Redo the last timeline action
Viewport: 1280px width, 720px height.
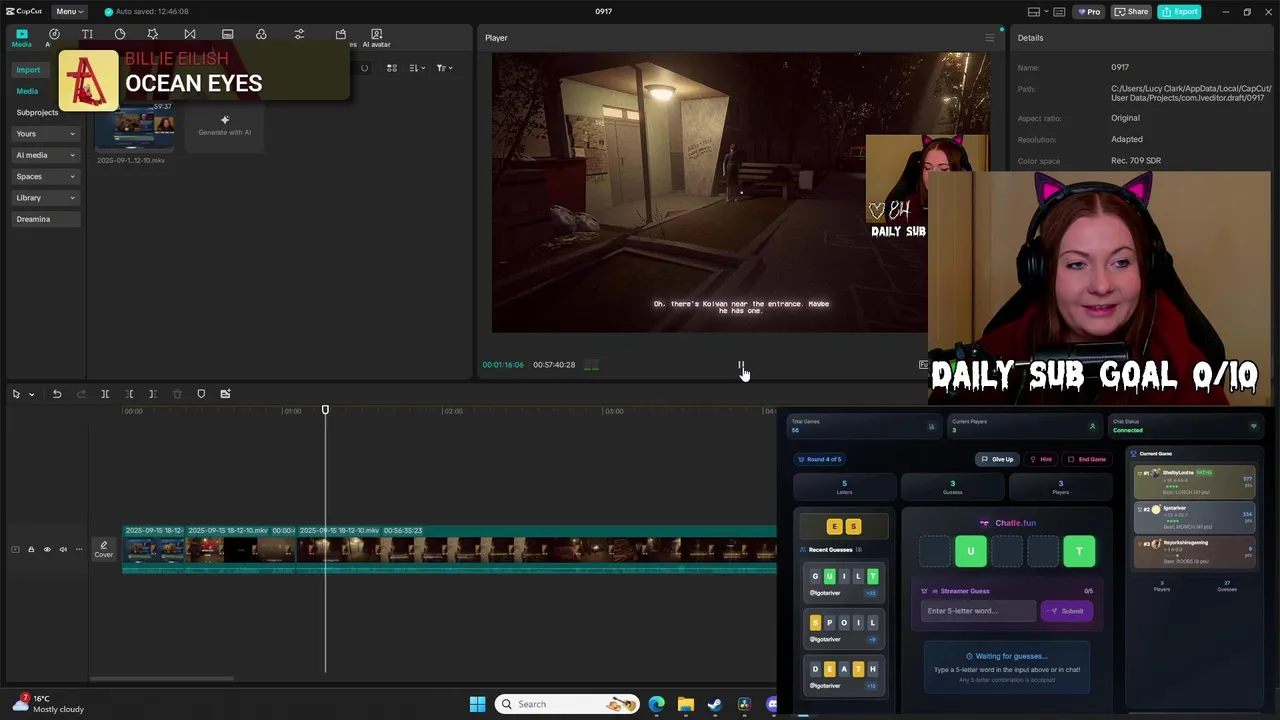tap(81, 394)
